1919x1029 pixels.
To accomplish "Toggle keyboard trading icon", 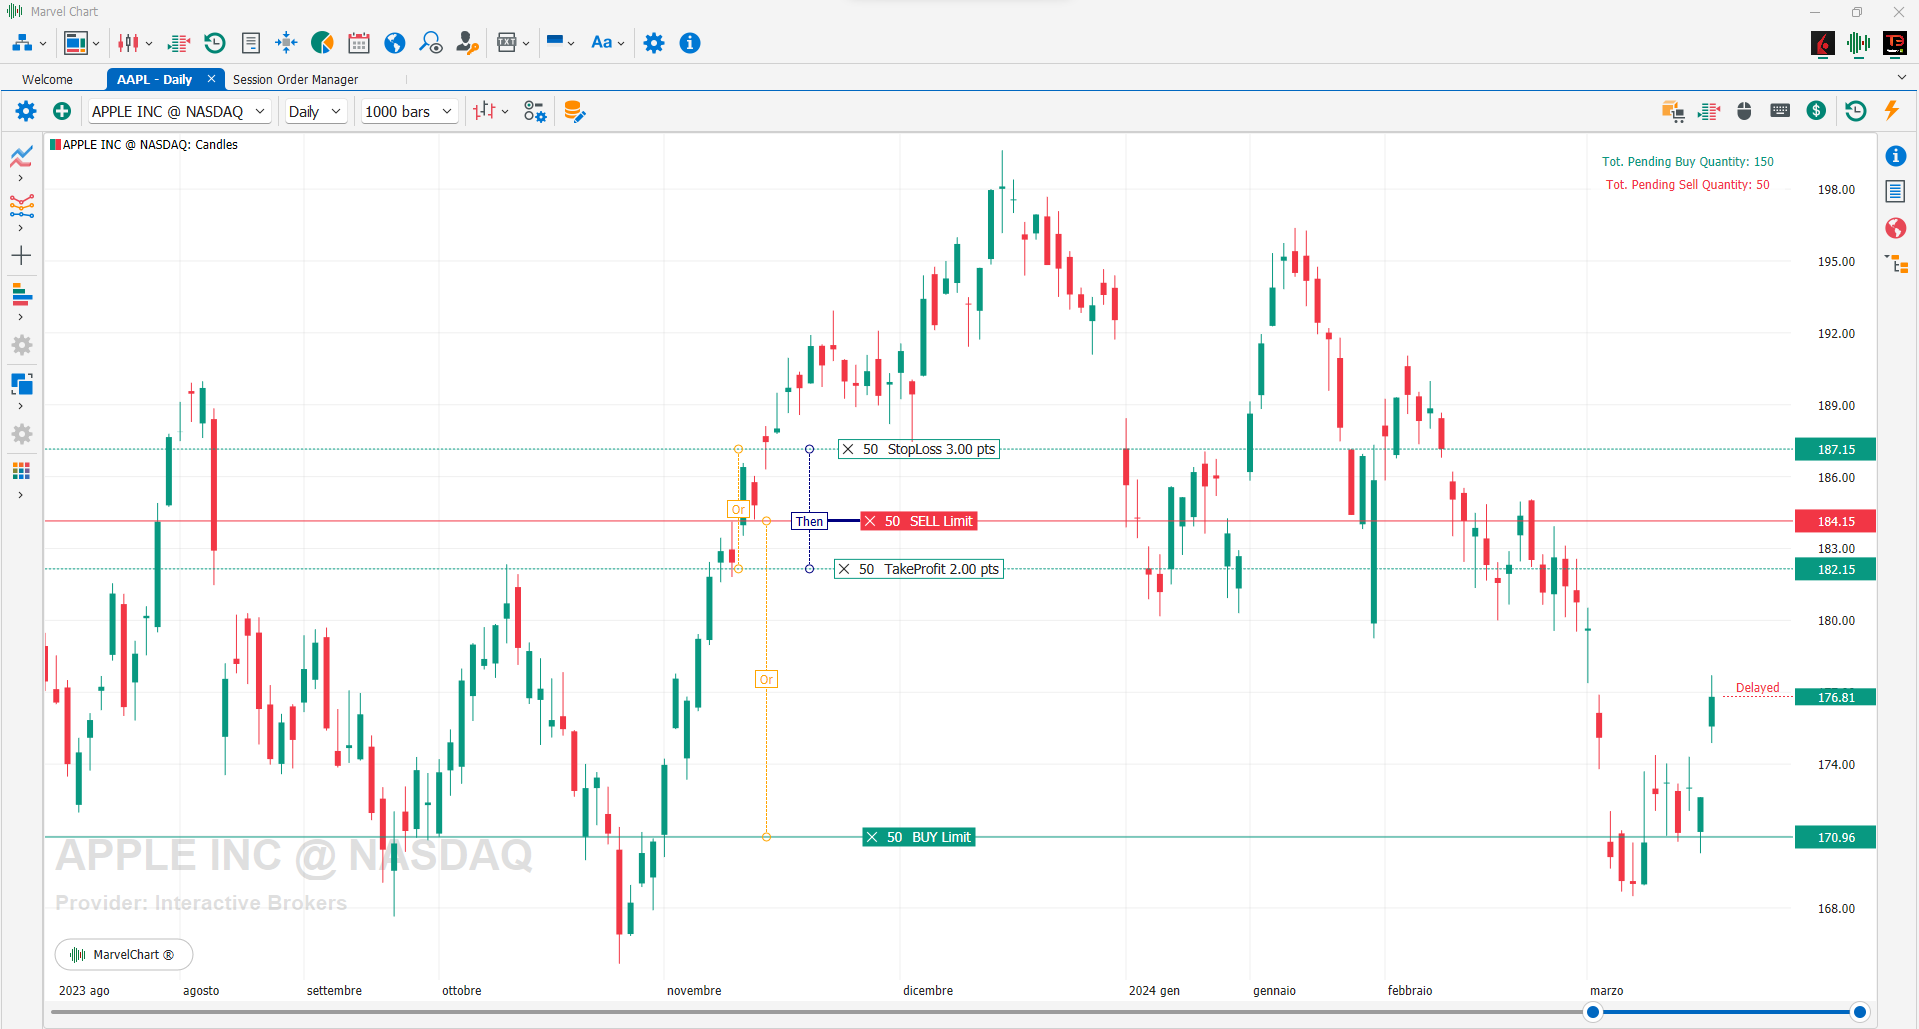I will (1780, 111).
